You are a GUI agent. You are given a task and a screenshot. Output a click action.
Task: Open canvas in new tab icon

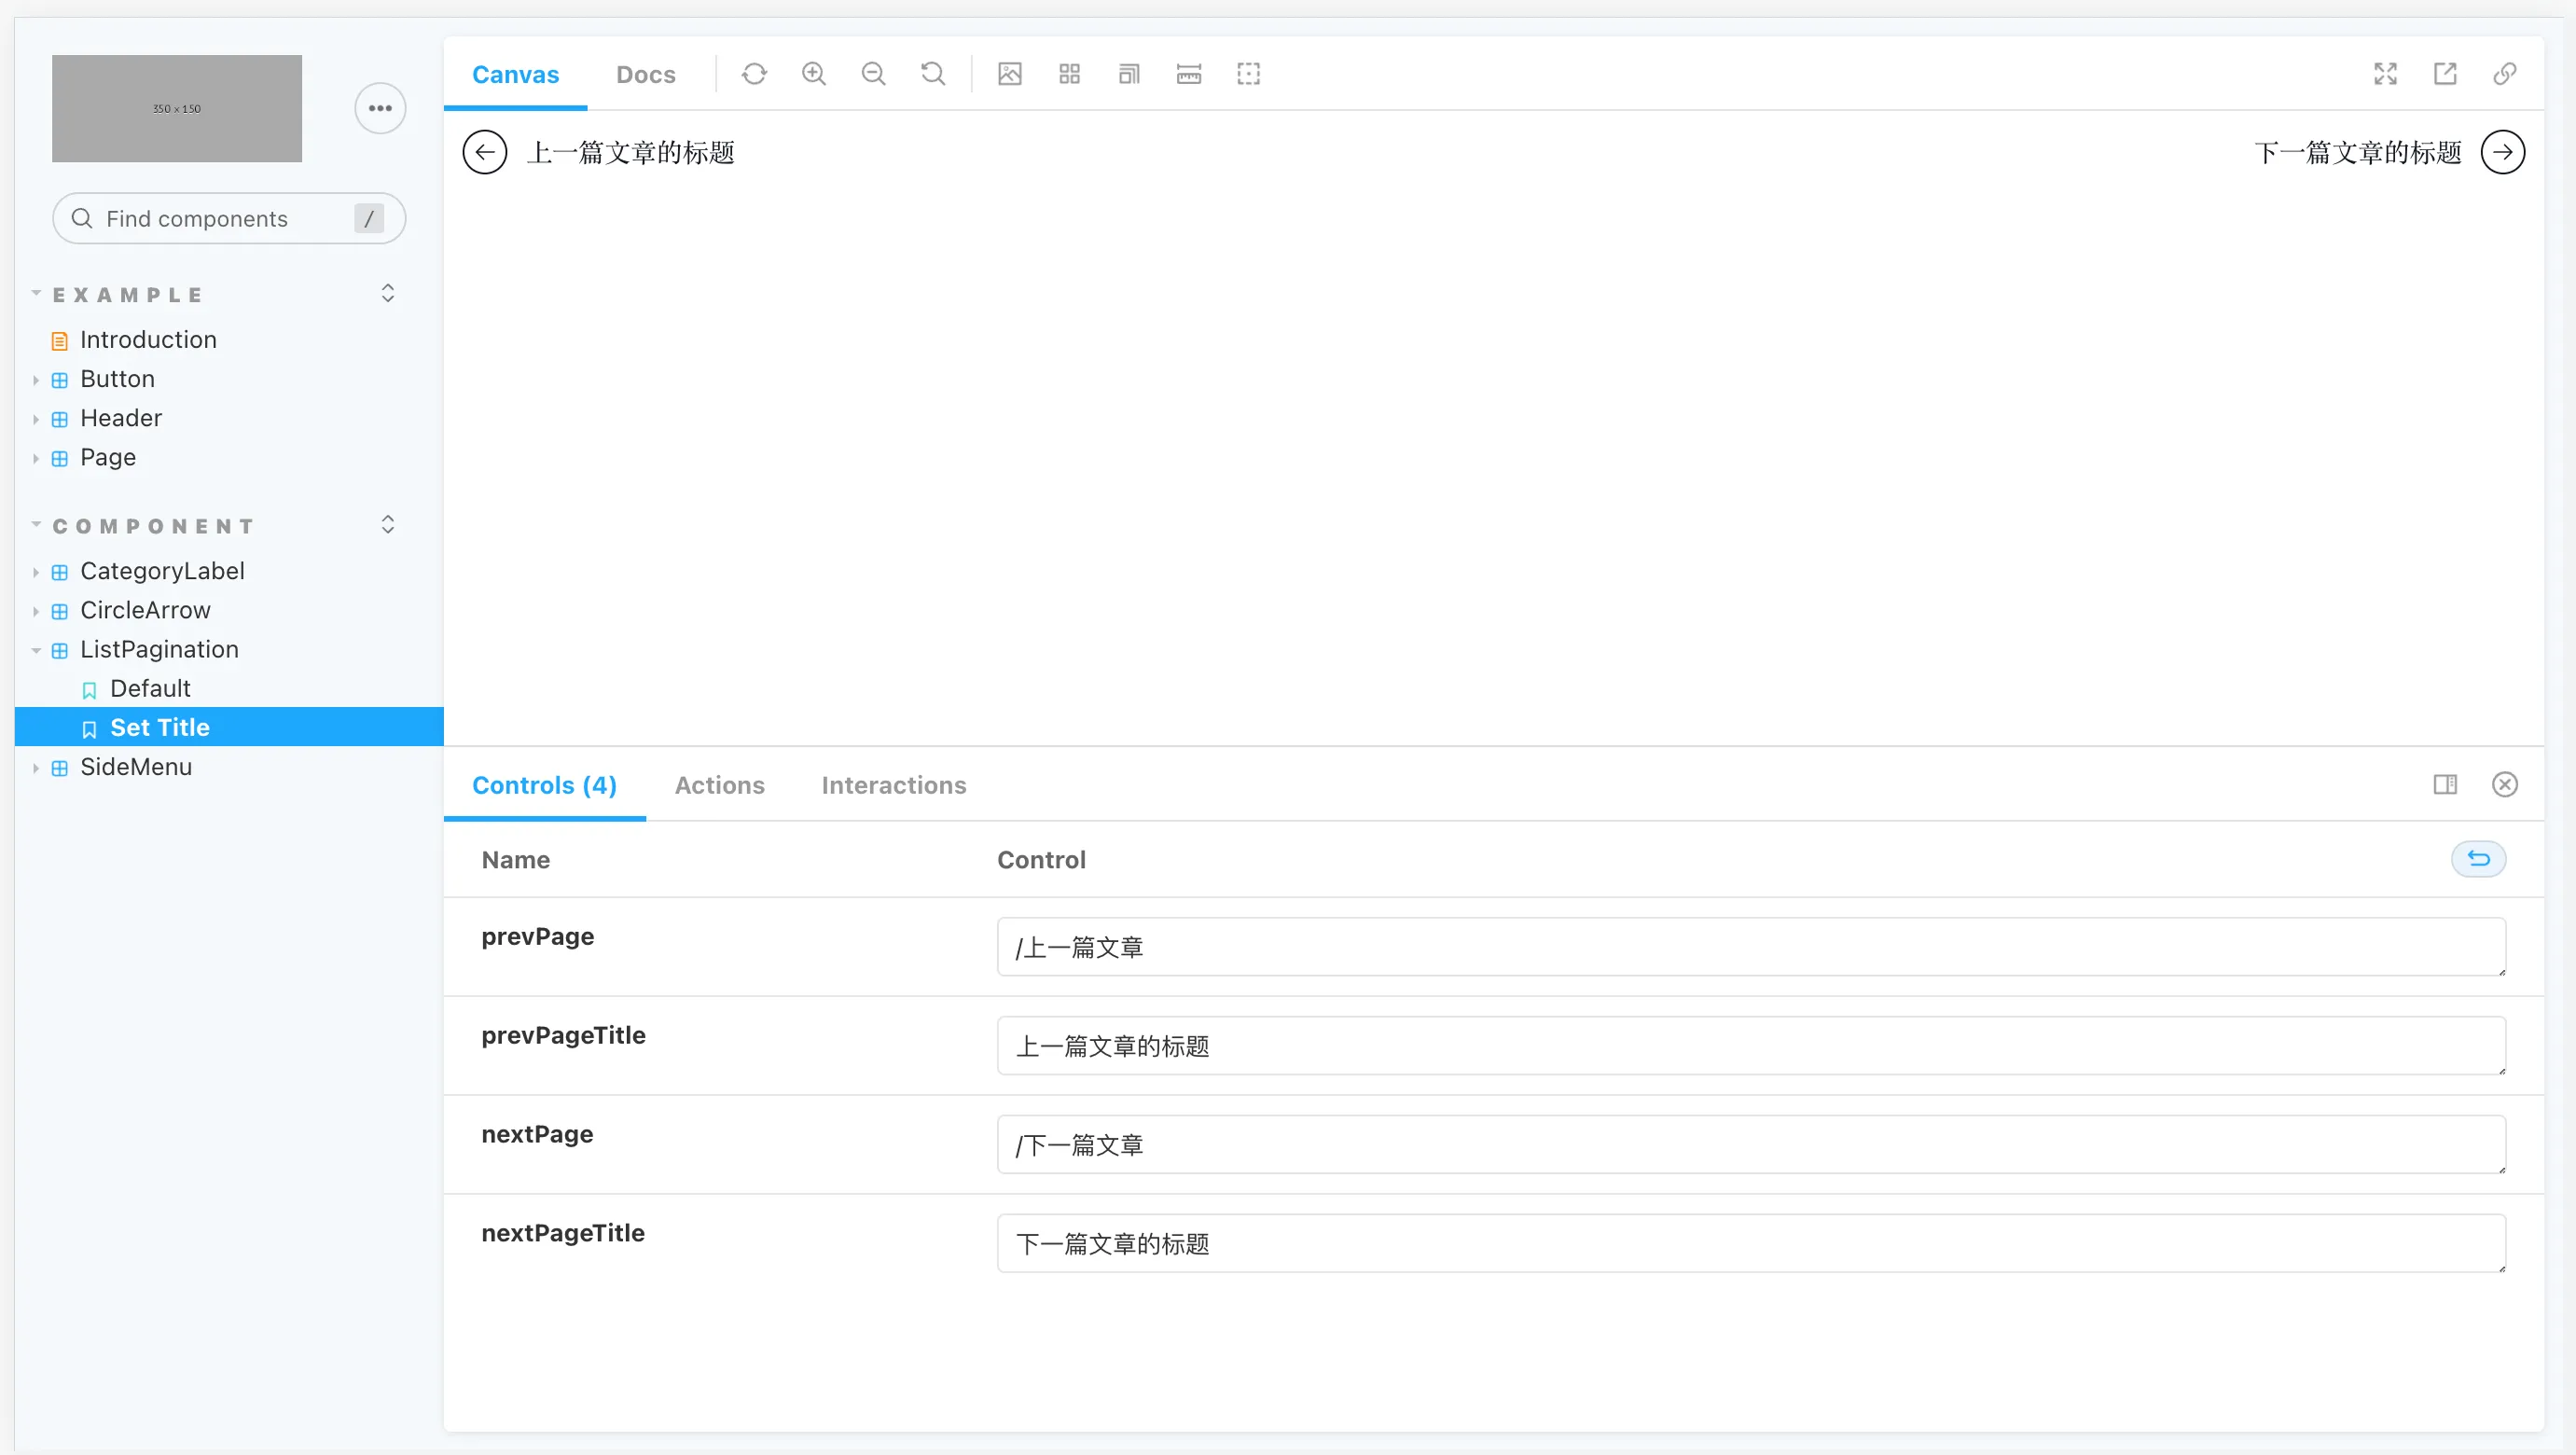click(x=2445, y=74)
